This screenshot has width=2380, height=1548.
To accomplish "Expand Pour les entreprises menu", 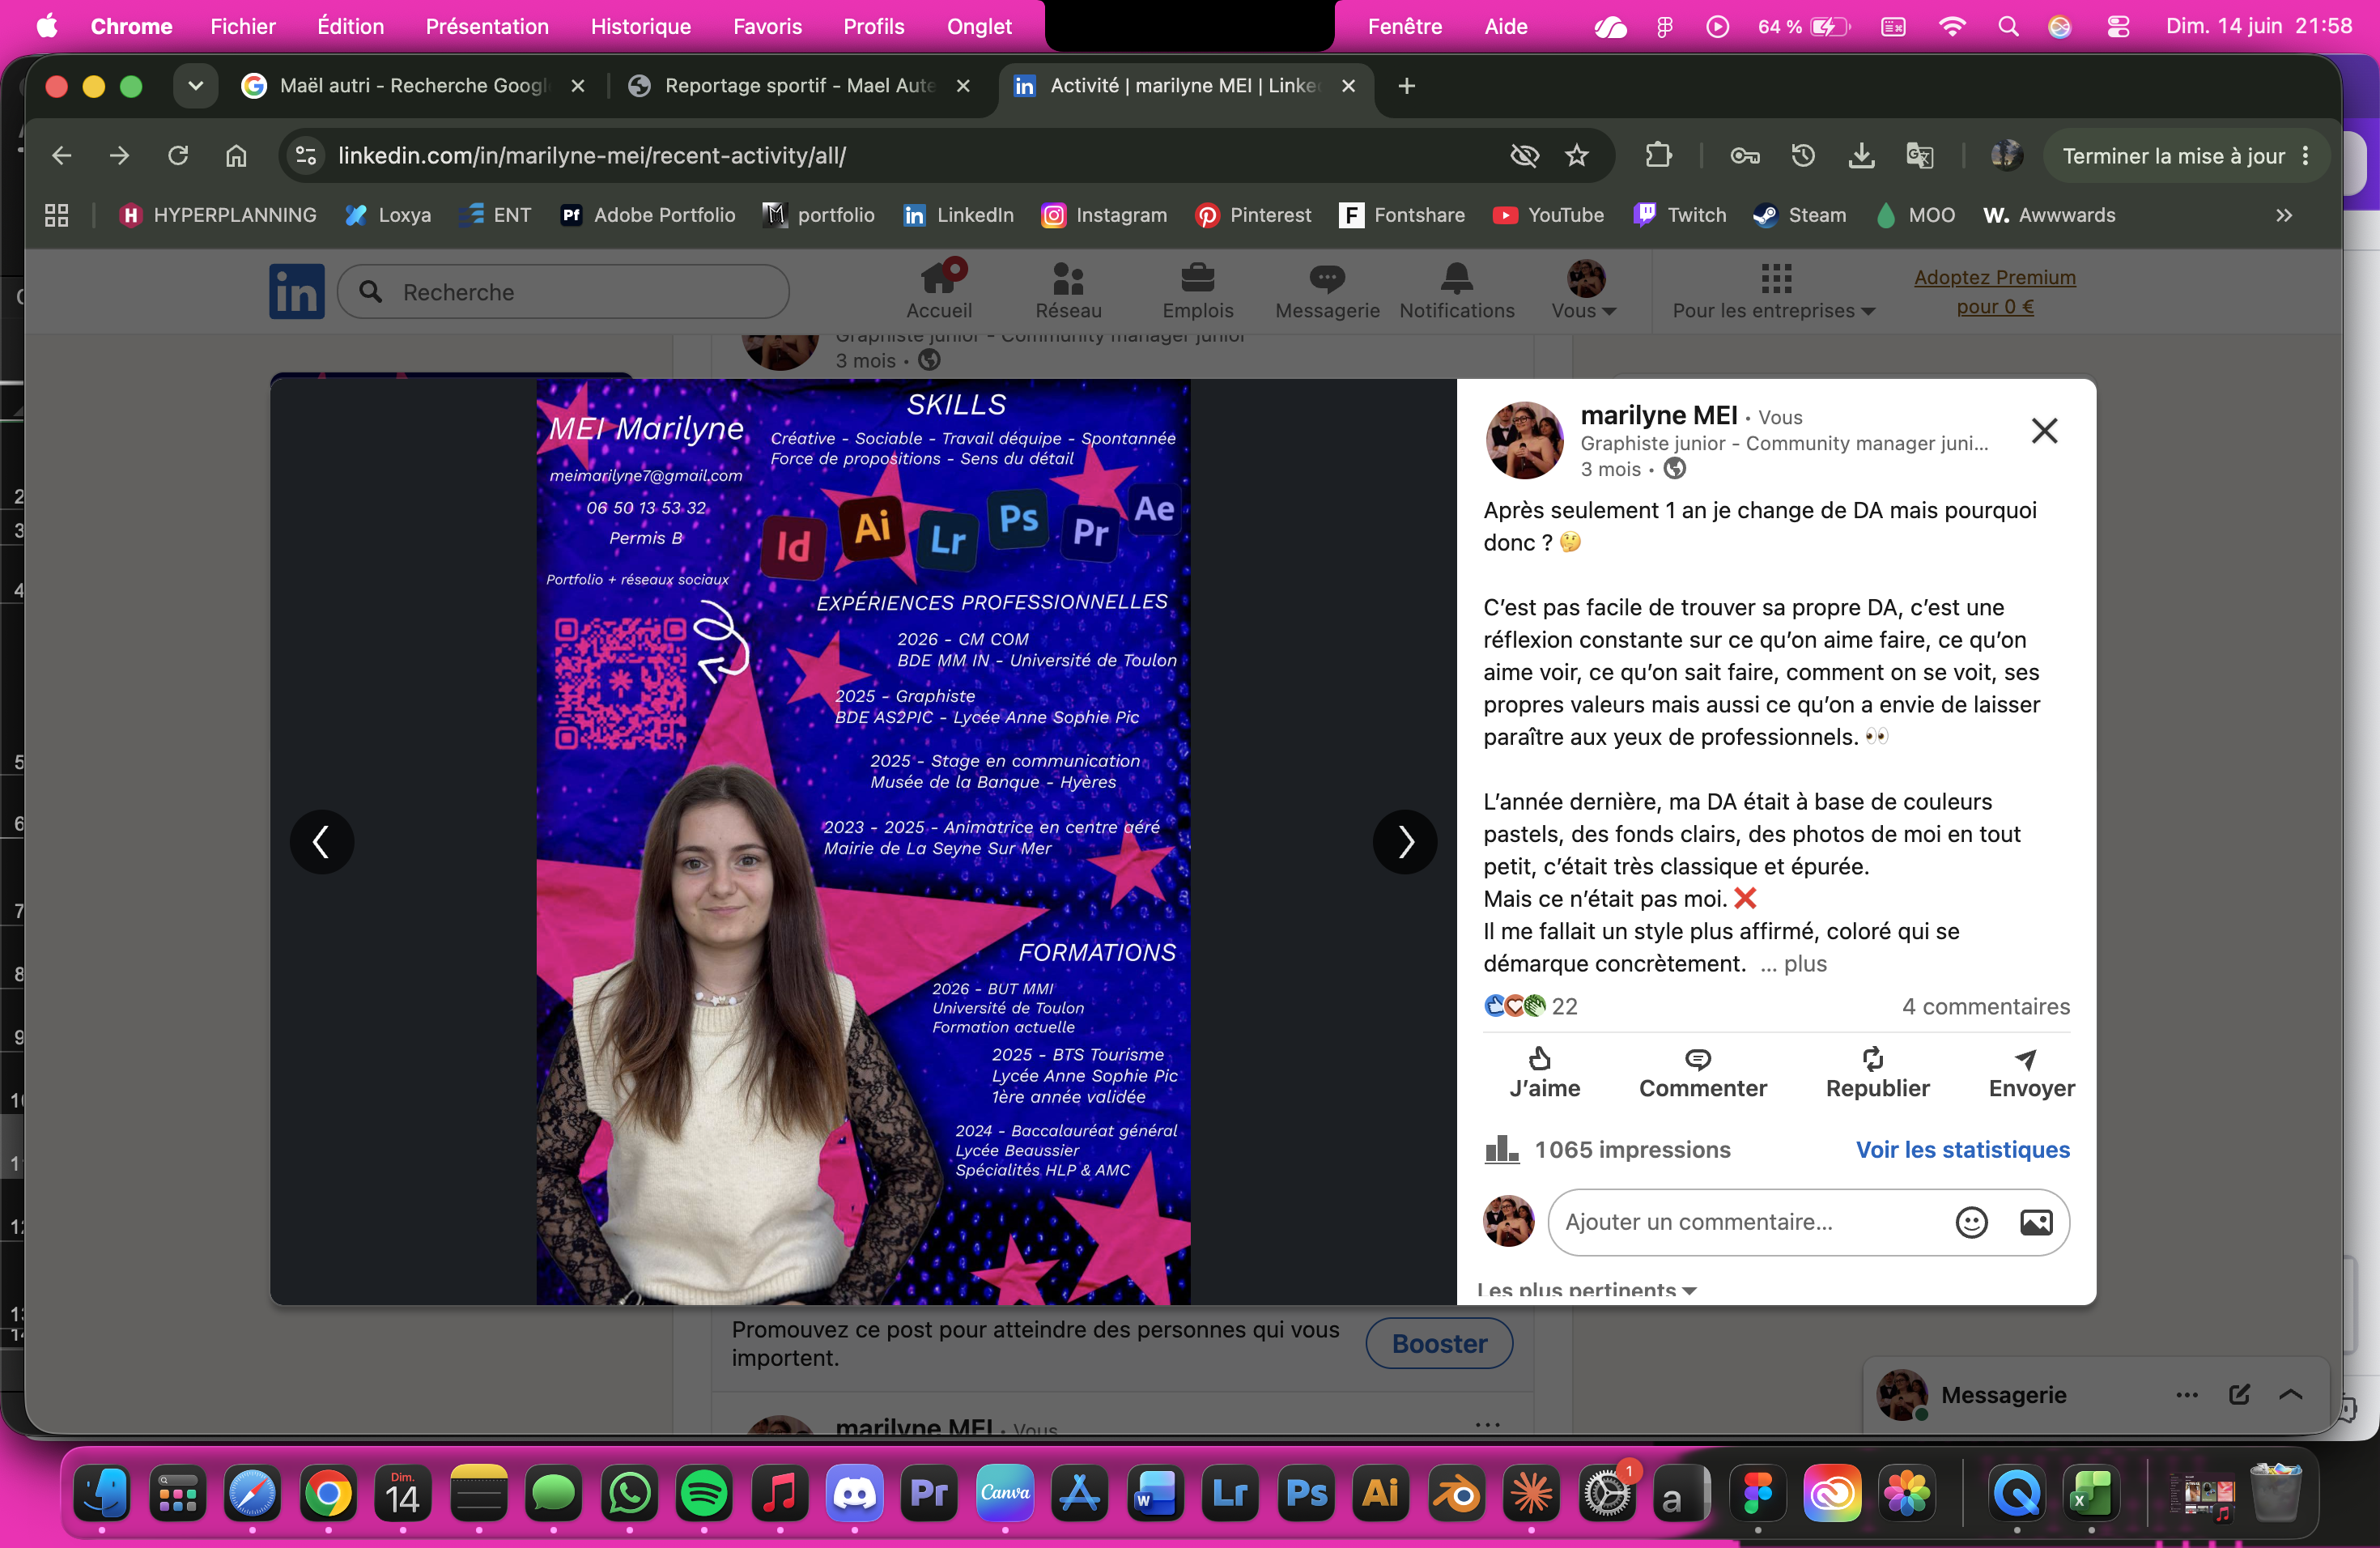I will 1774,290.
